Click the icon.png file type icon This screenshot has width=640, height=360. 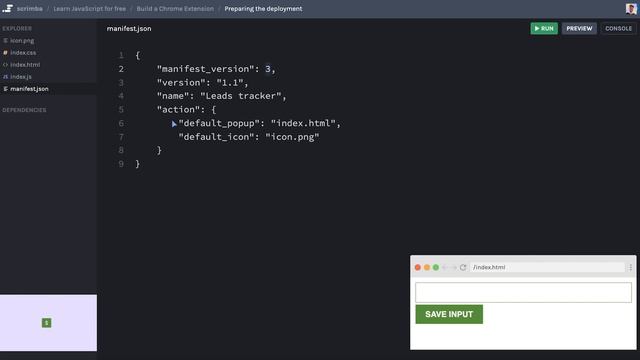click(x=5, y=40)
